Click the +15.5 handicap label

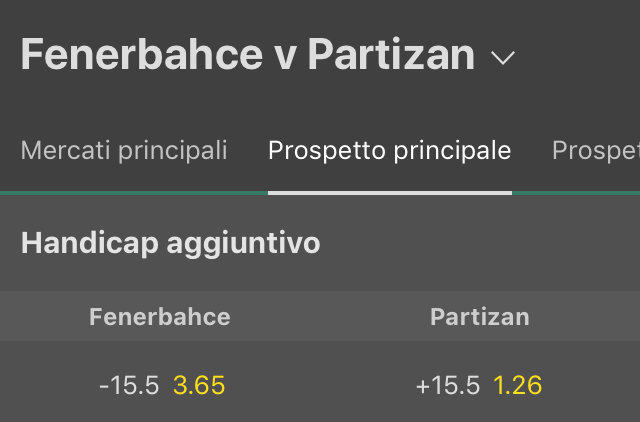click(449, 385)
